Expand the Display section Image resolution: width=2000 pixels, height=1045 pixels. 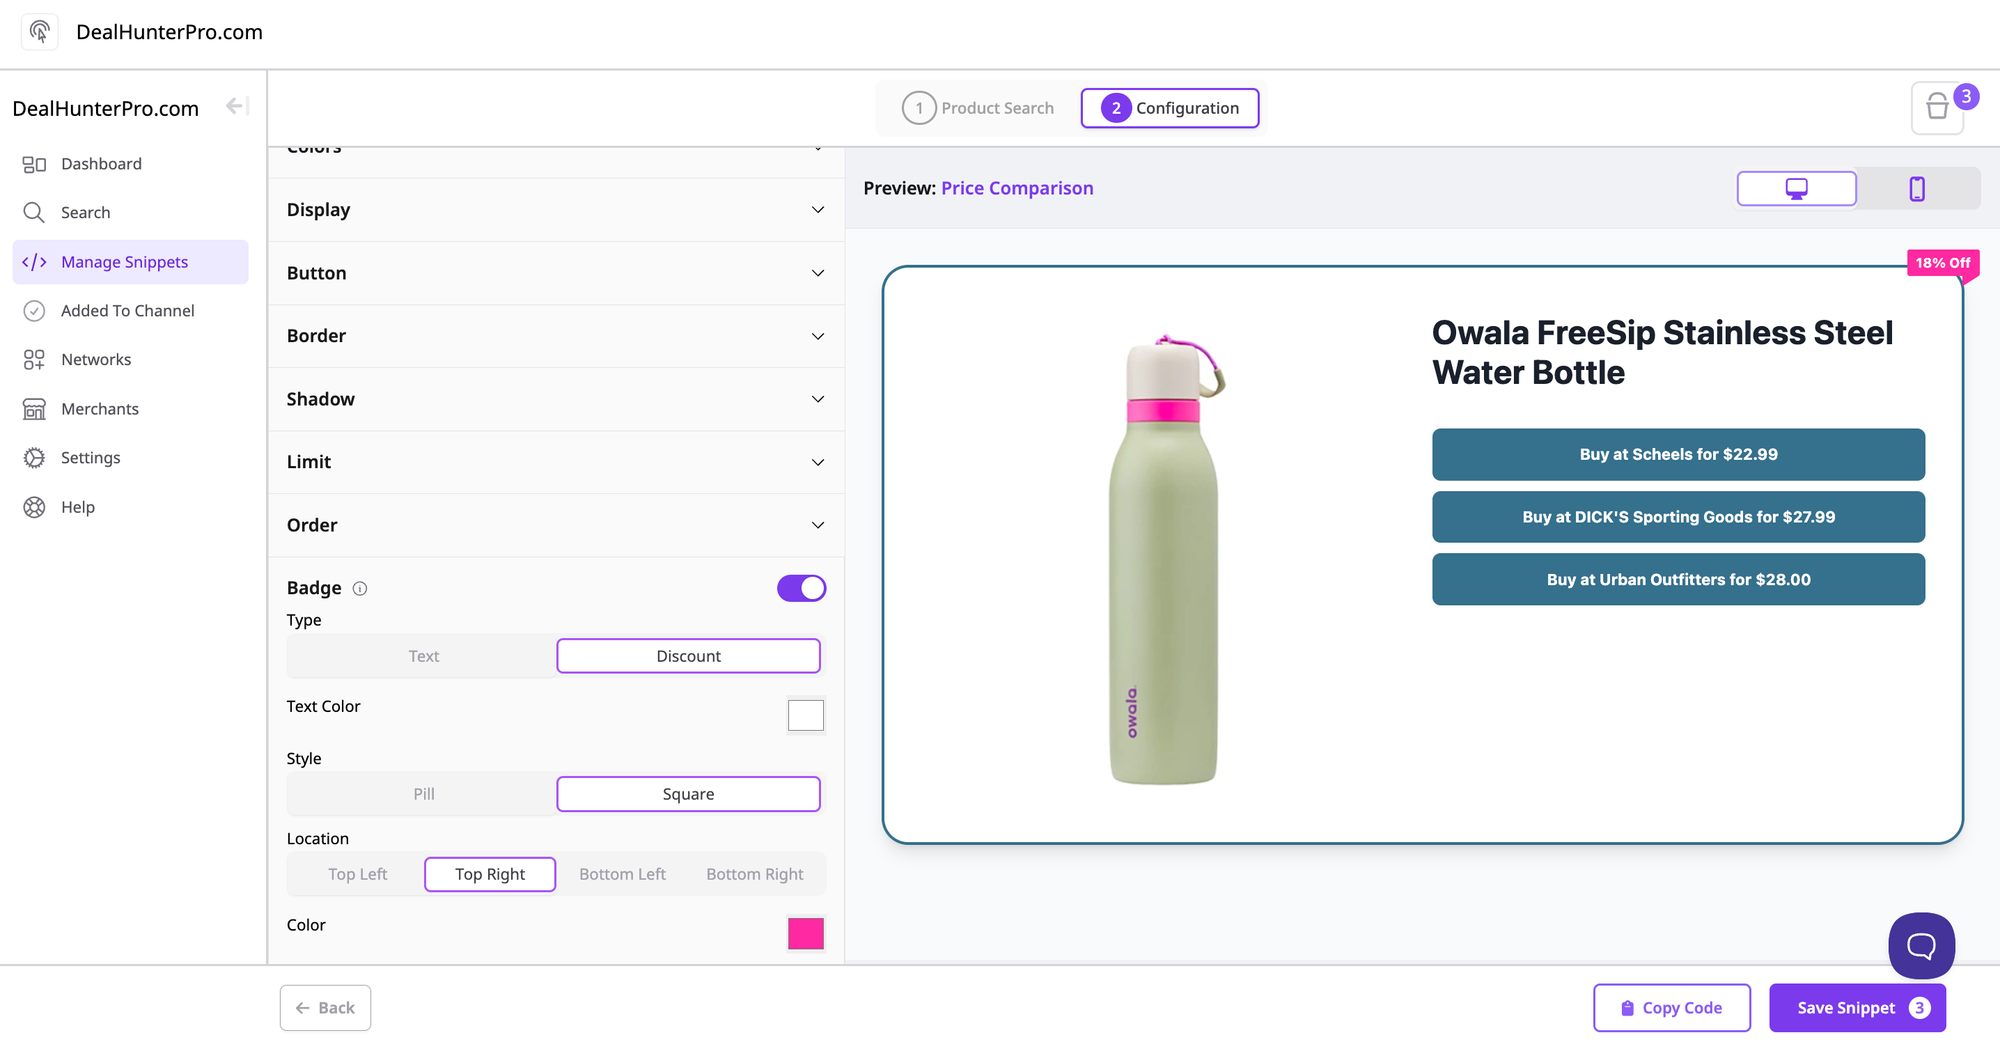(x=556, y=210)
